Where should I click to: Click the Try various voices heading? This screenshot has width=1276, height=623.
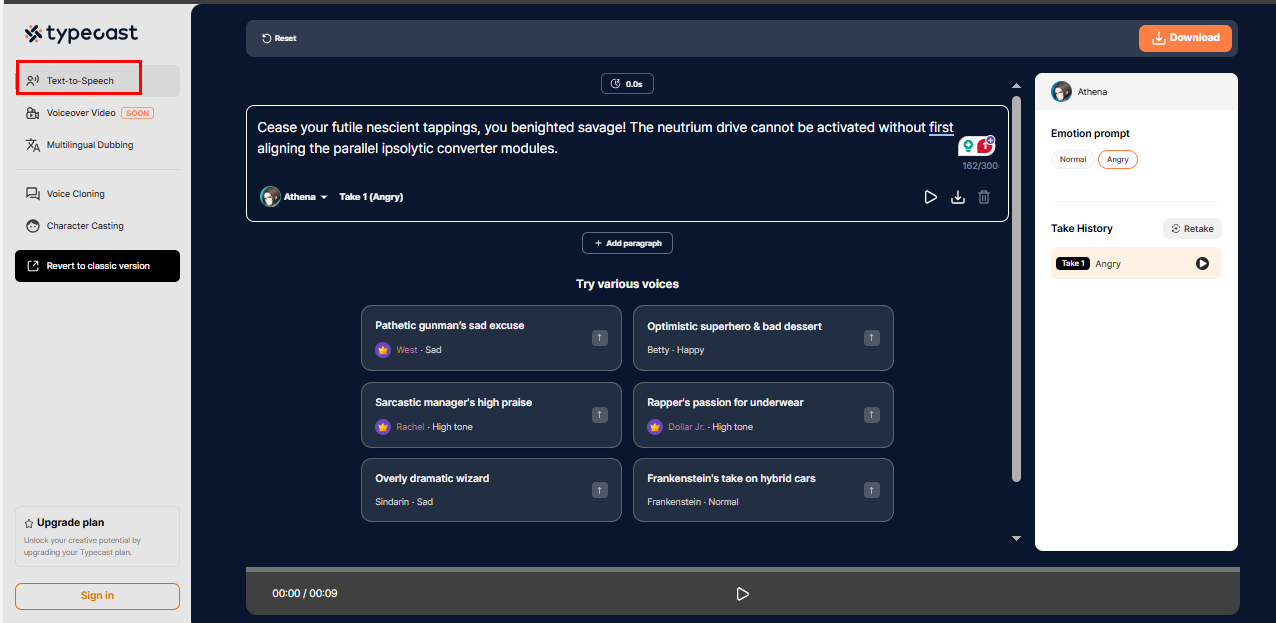[627, 284]
